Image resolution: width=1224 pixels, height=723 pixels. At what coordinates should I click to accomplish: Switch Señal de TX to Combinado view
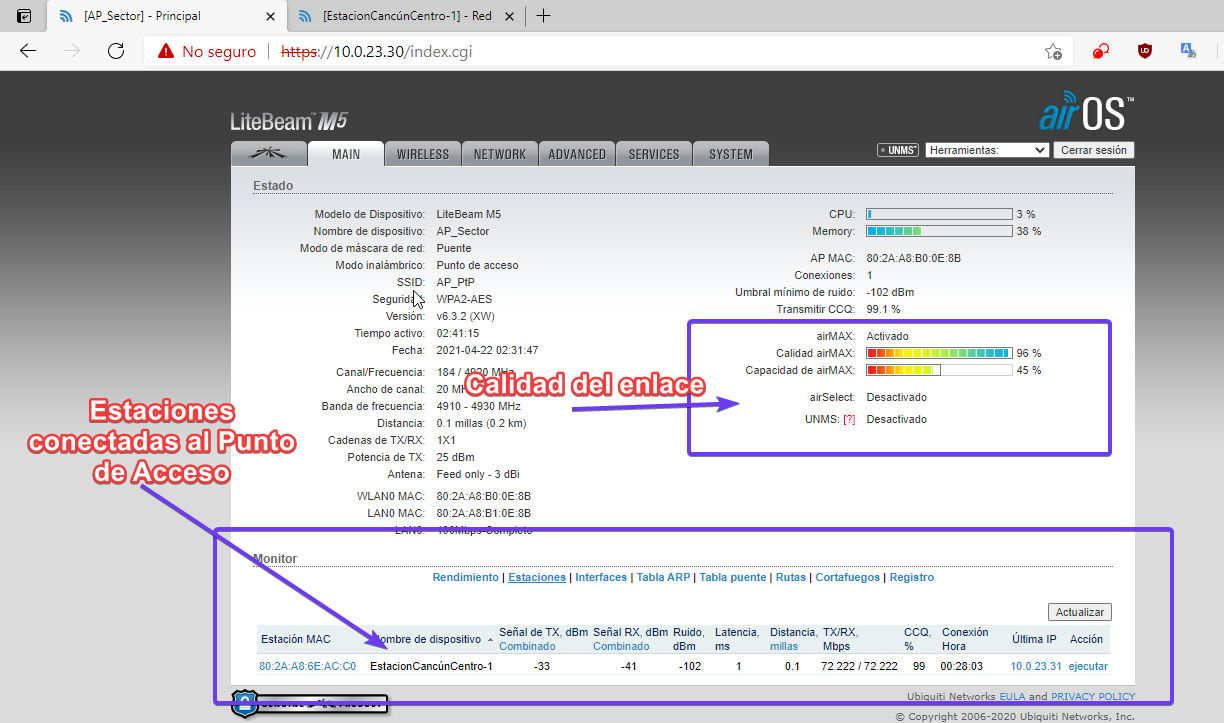(527, 647)
